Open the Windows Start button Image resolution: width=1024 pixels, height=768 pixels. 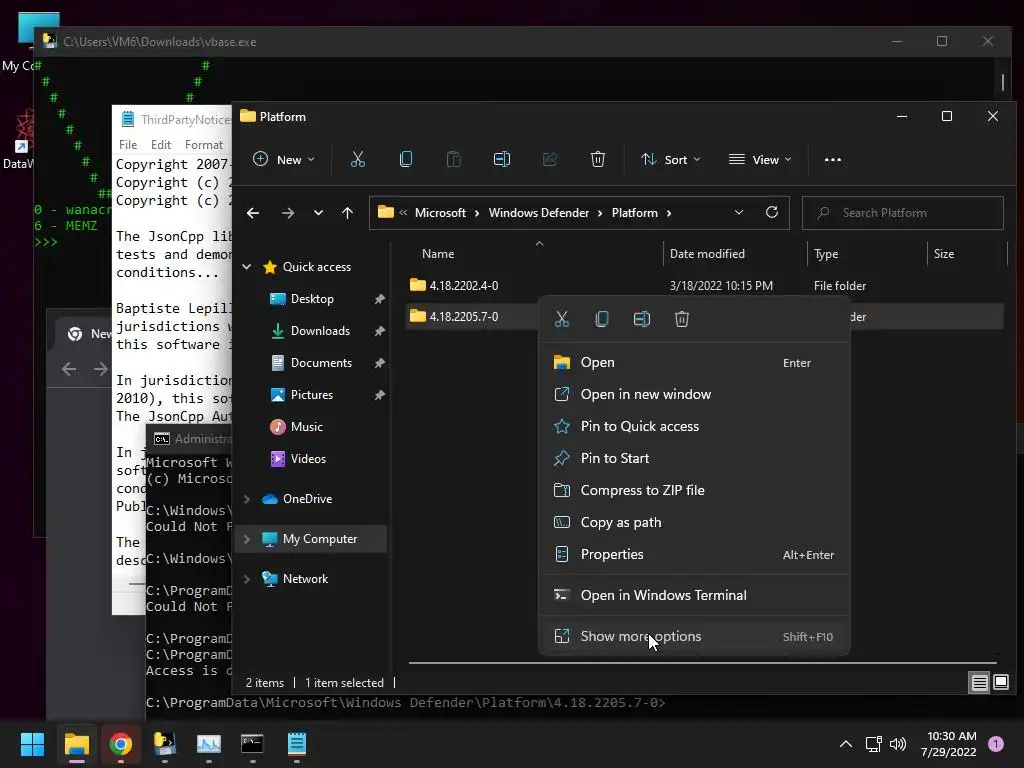pos(32,744)
